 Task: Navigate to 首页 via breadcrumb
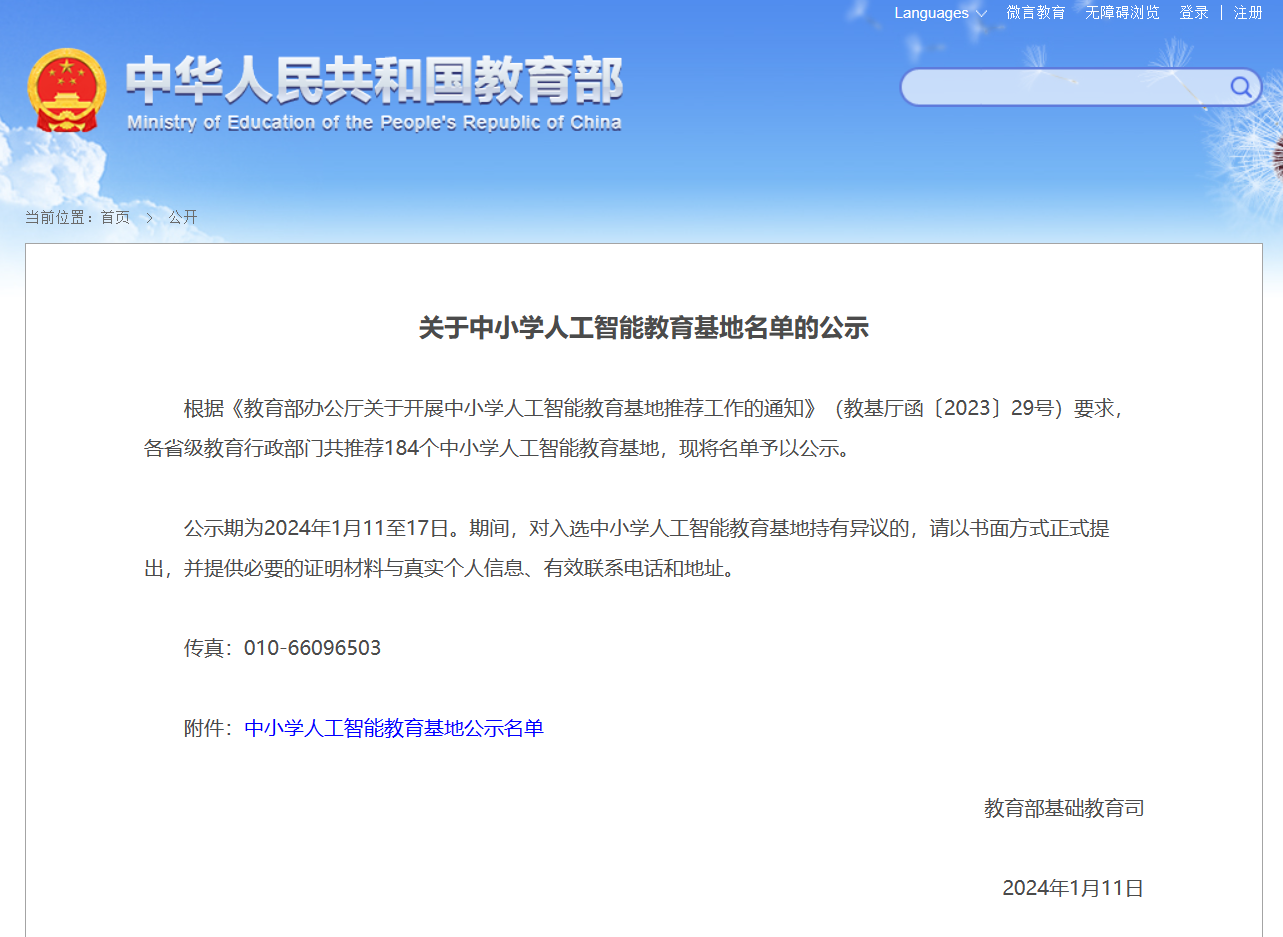113,217
